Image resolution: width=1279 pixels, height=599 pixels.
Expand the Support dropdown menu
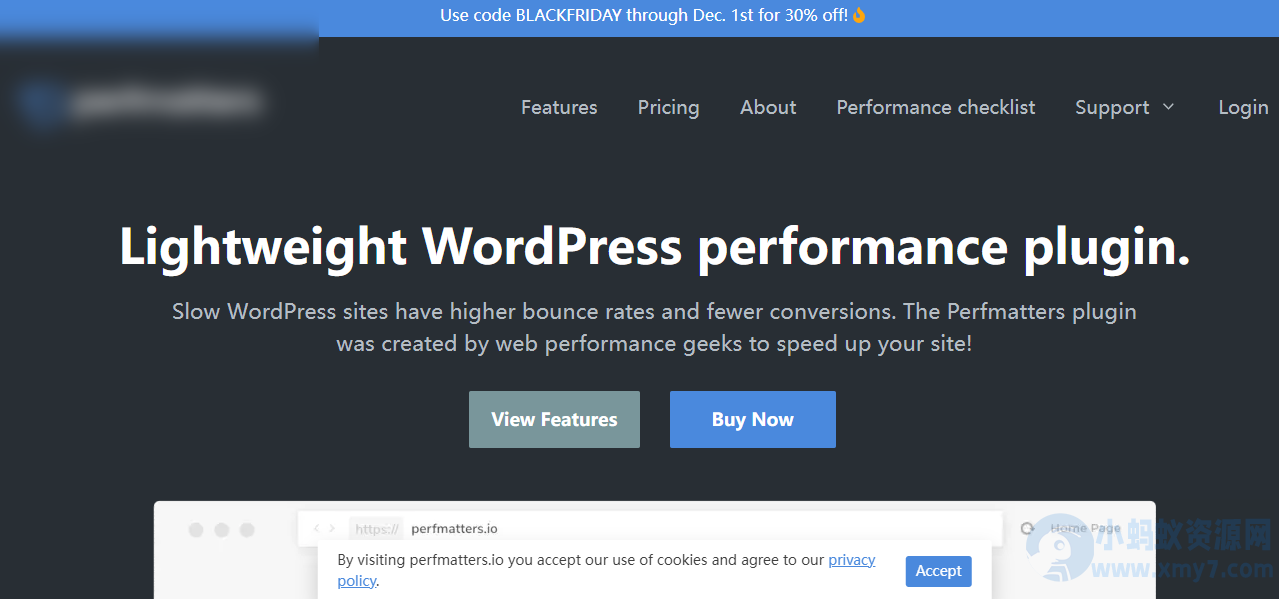point(1124,107)
